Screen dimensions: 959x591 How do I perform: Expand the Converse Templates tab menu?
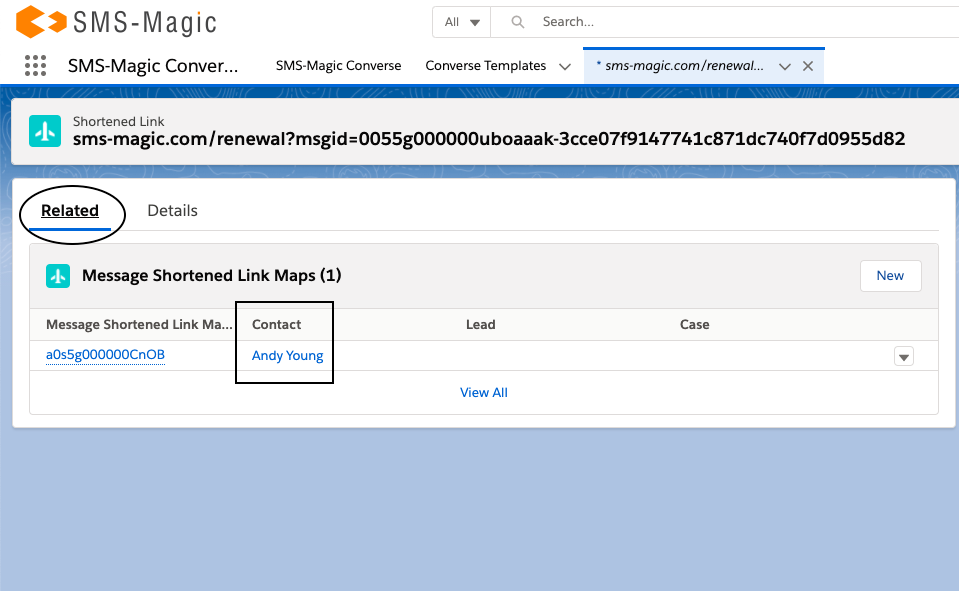565,66
